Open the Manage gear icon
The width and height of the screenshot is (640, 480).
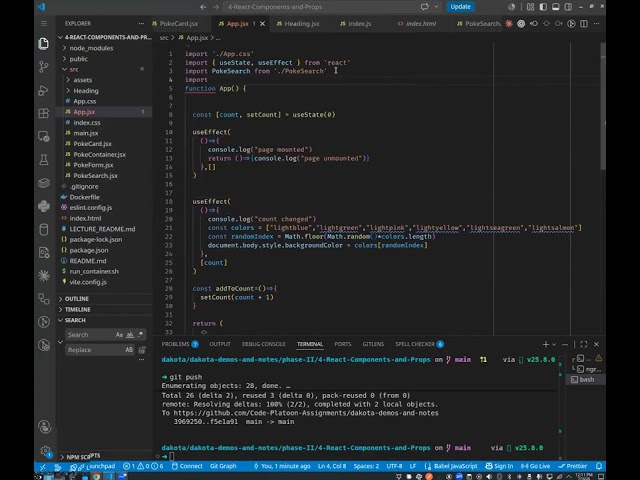[45, 451]
